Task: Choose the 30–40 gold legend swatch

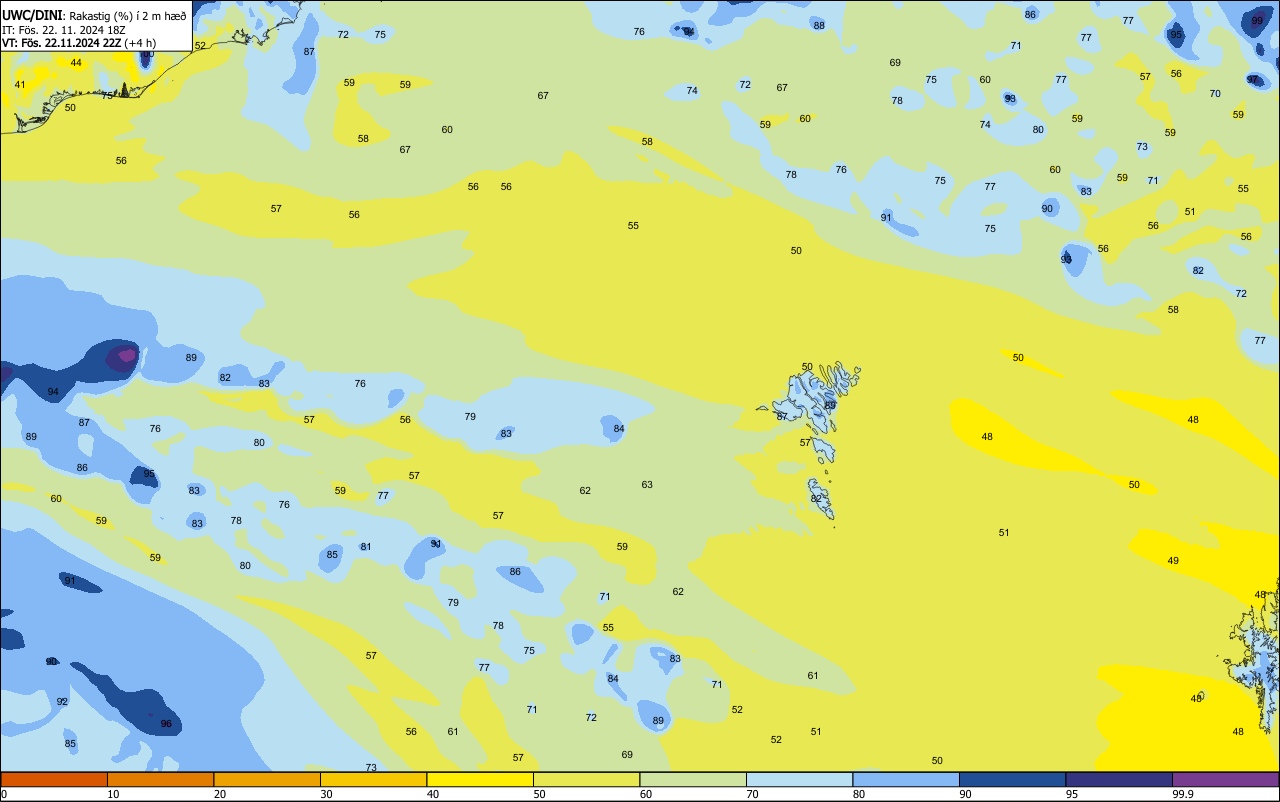Action: point(373,779)
